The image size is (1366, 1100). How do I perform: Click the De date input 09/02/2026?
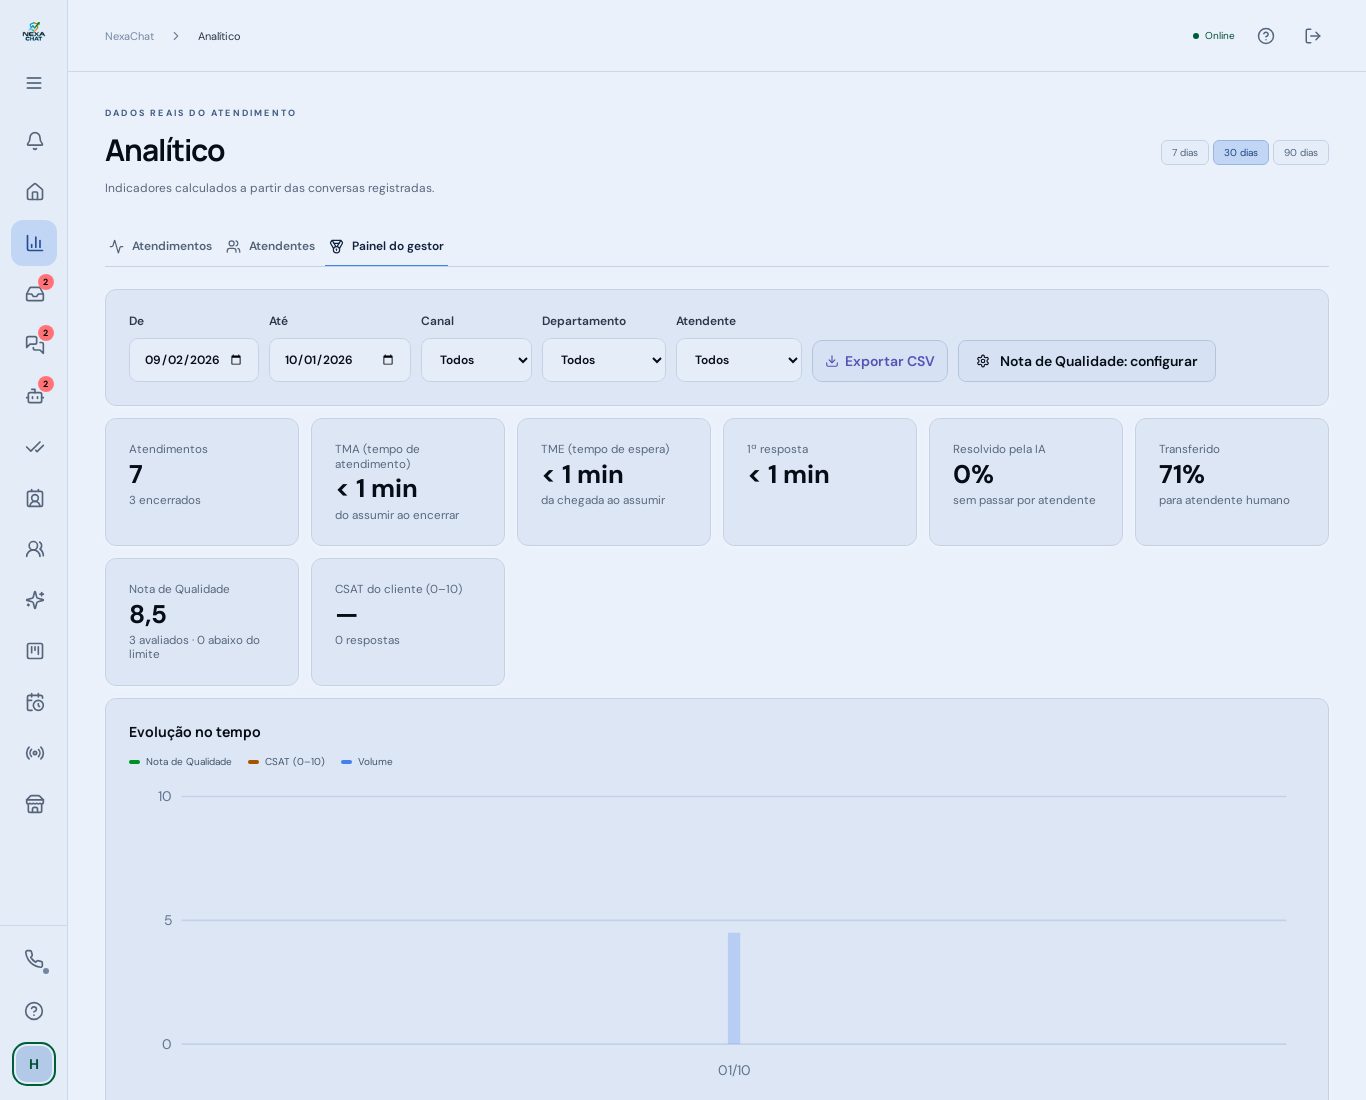point(194,360)
